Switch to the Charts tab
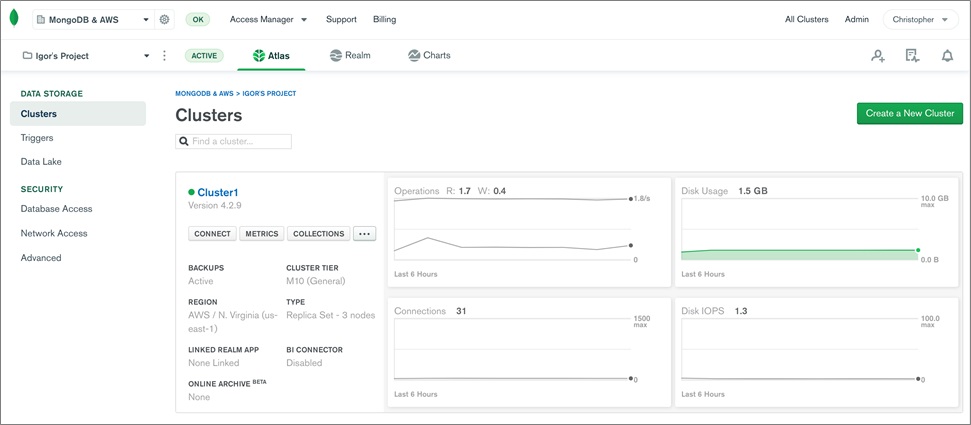The height and width of the screenshot is (425, 971). click(x=429, y=55)
